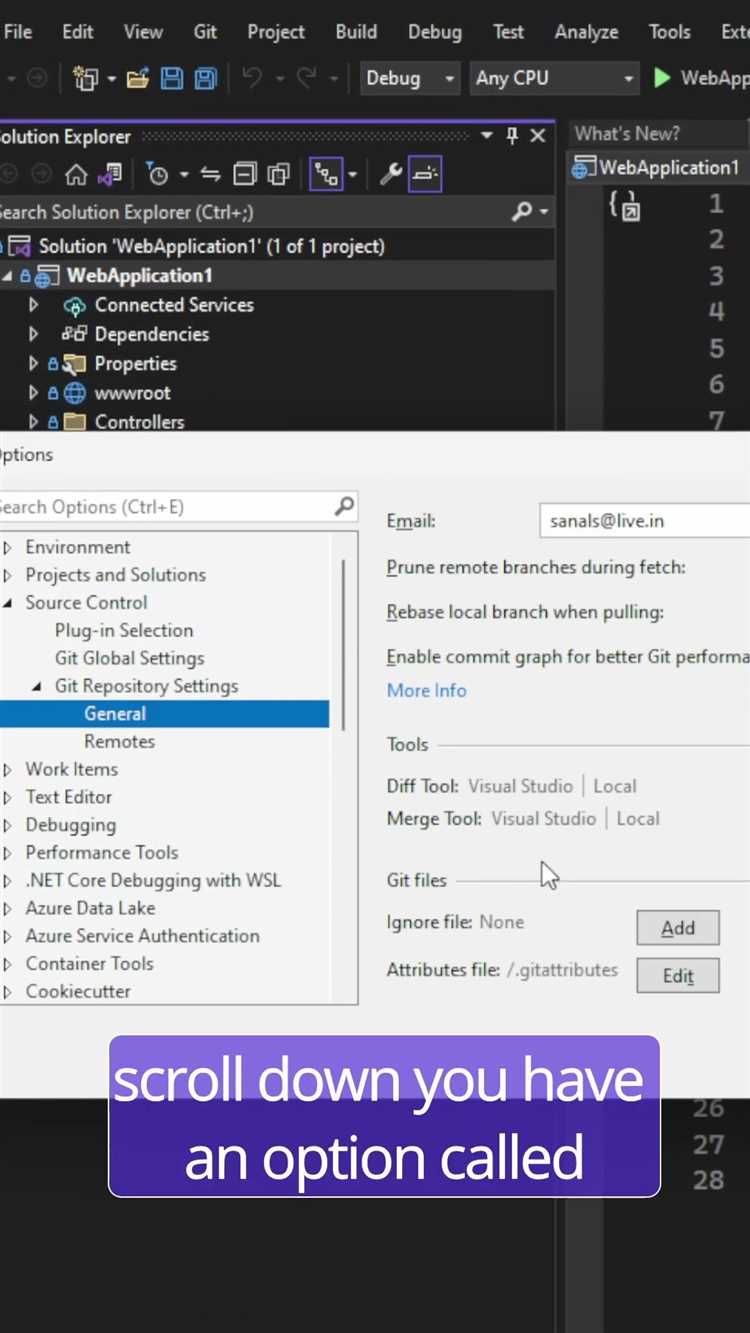Expand the Environment options node

(x=8, y=547)
